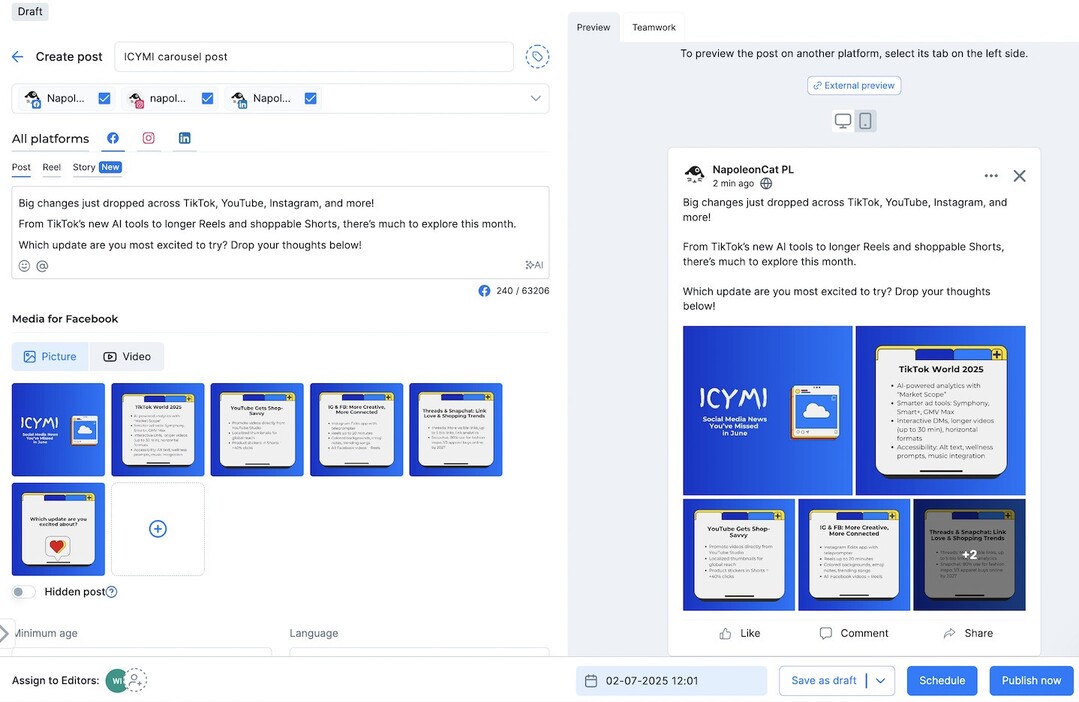The image size is (1079, 702).
Task: Click Share in the post preview
Action: coord(968,633)
